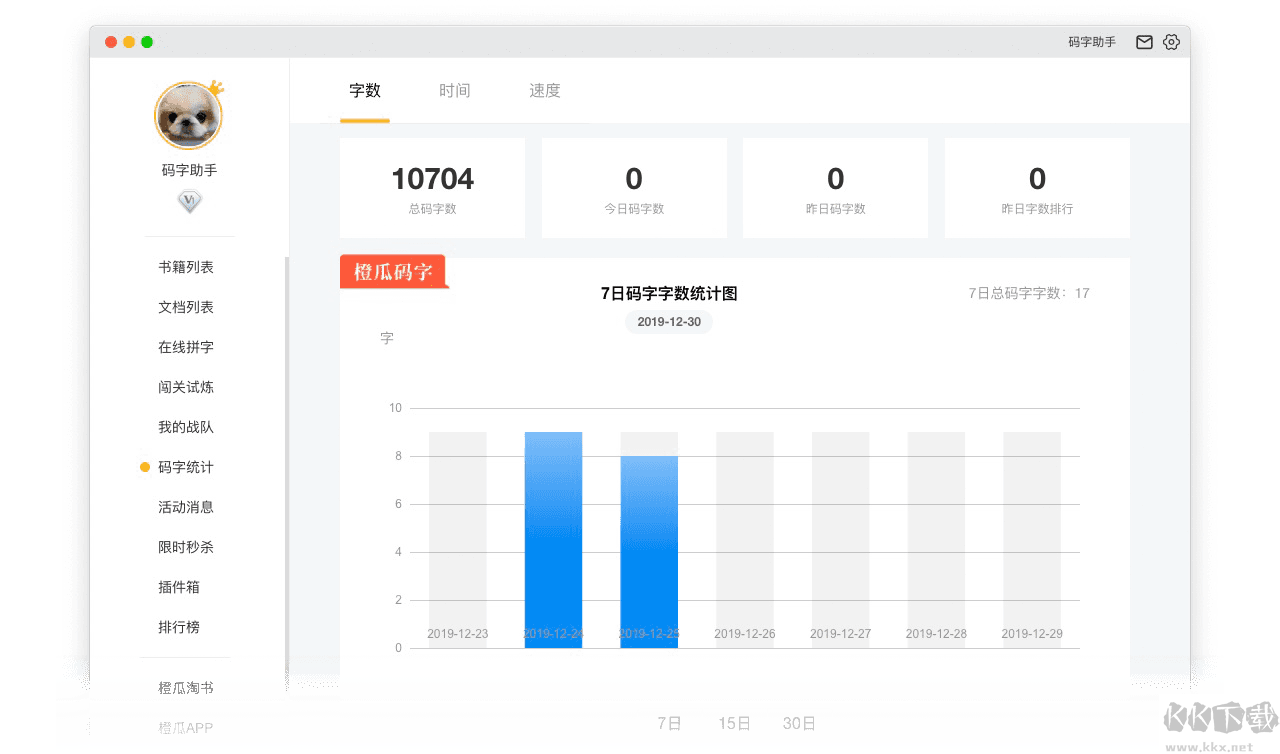1280x754 pixels.
Task: Switch to the 字数 tab
Action: point(365,91)
